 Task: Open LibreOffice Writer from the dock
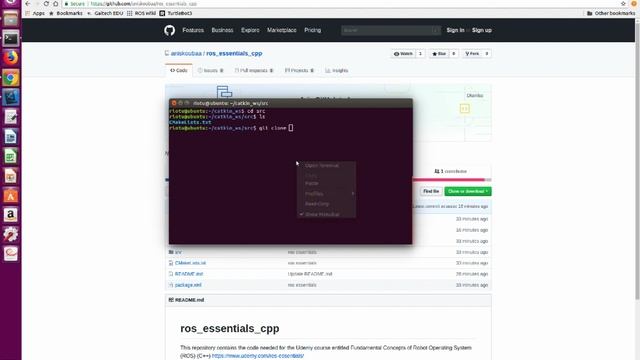[x=11, y=137]
